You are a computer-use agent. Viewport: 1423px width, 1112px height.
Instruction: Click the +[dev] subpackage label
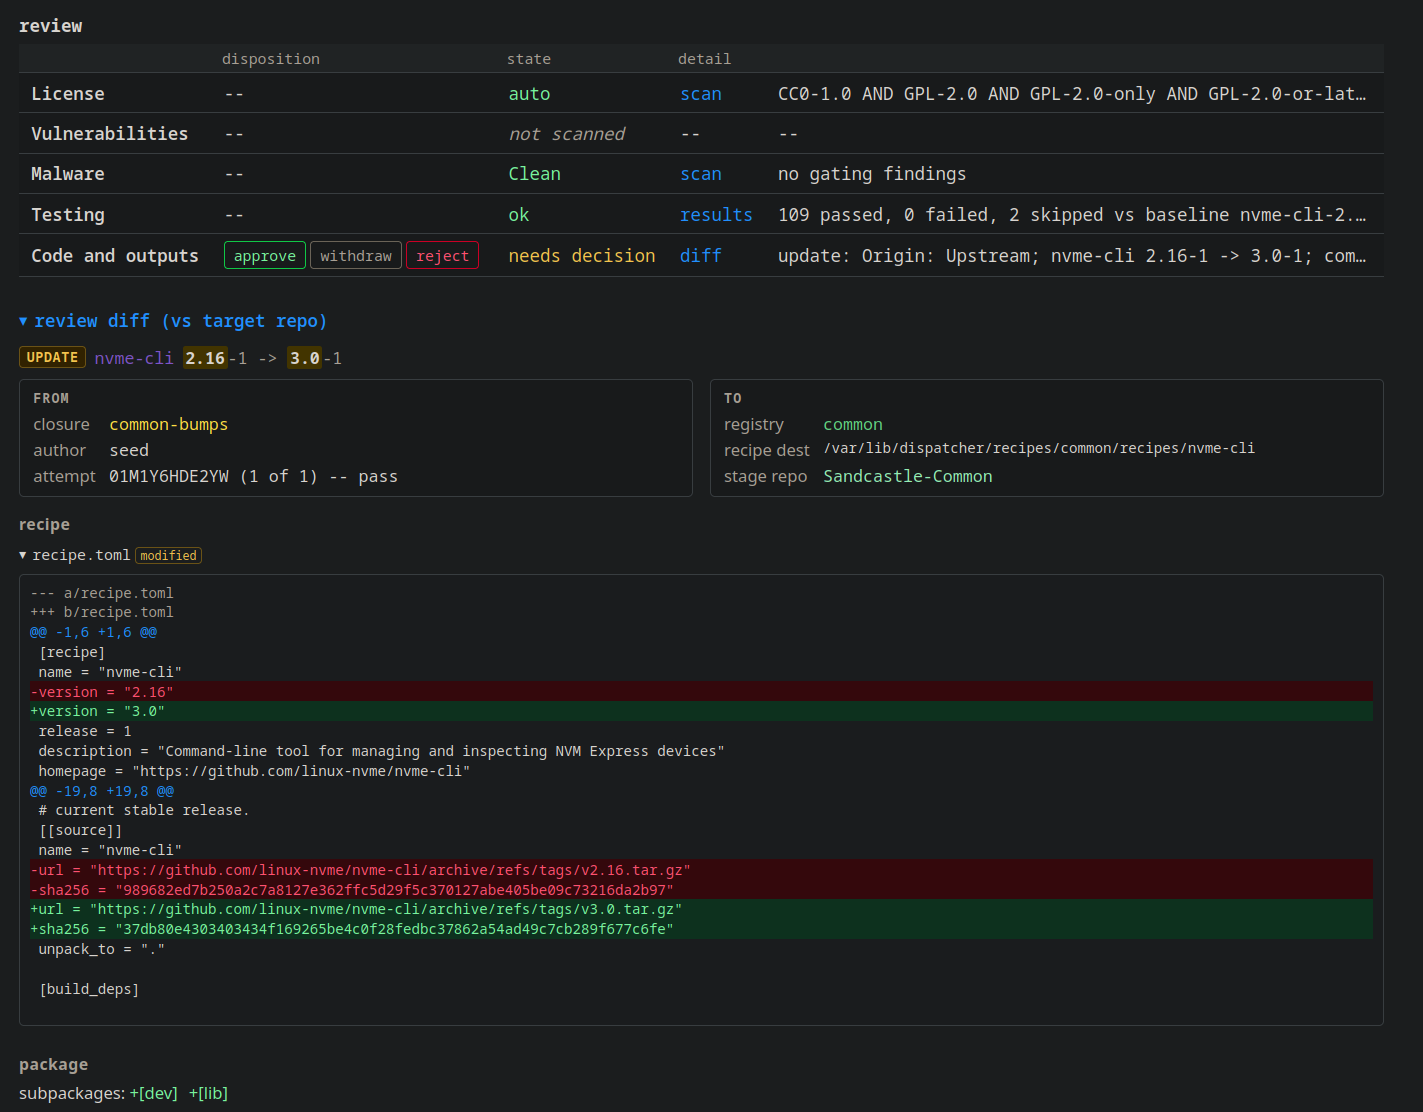(x=154, y=1094)
